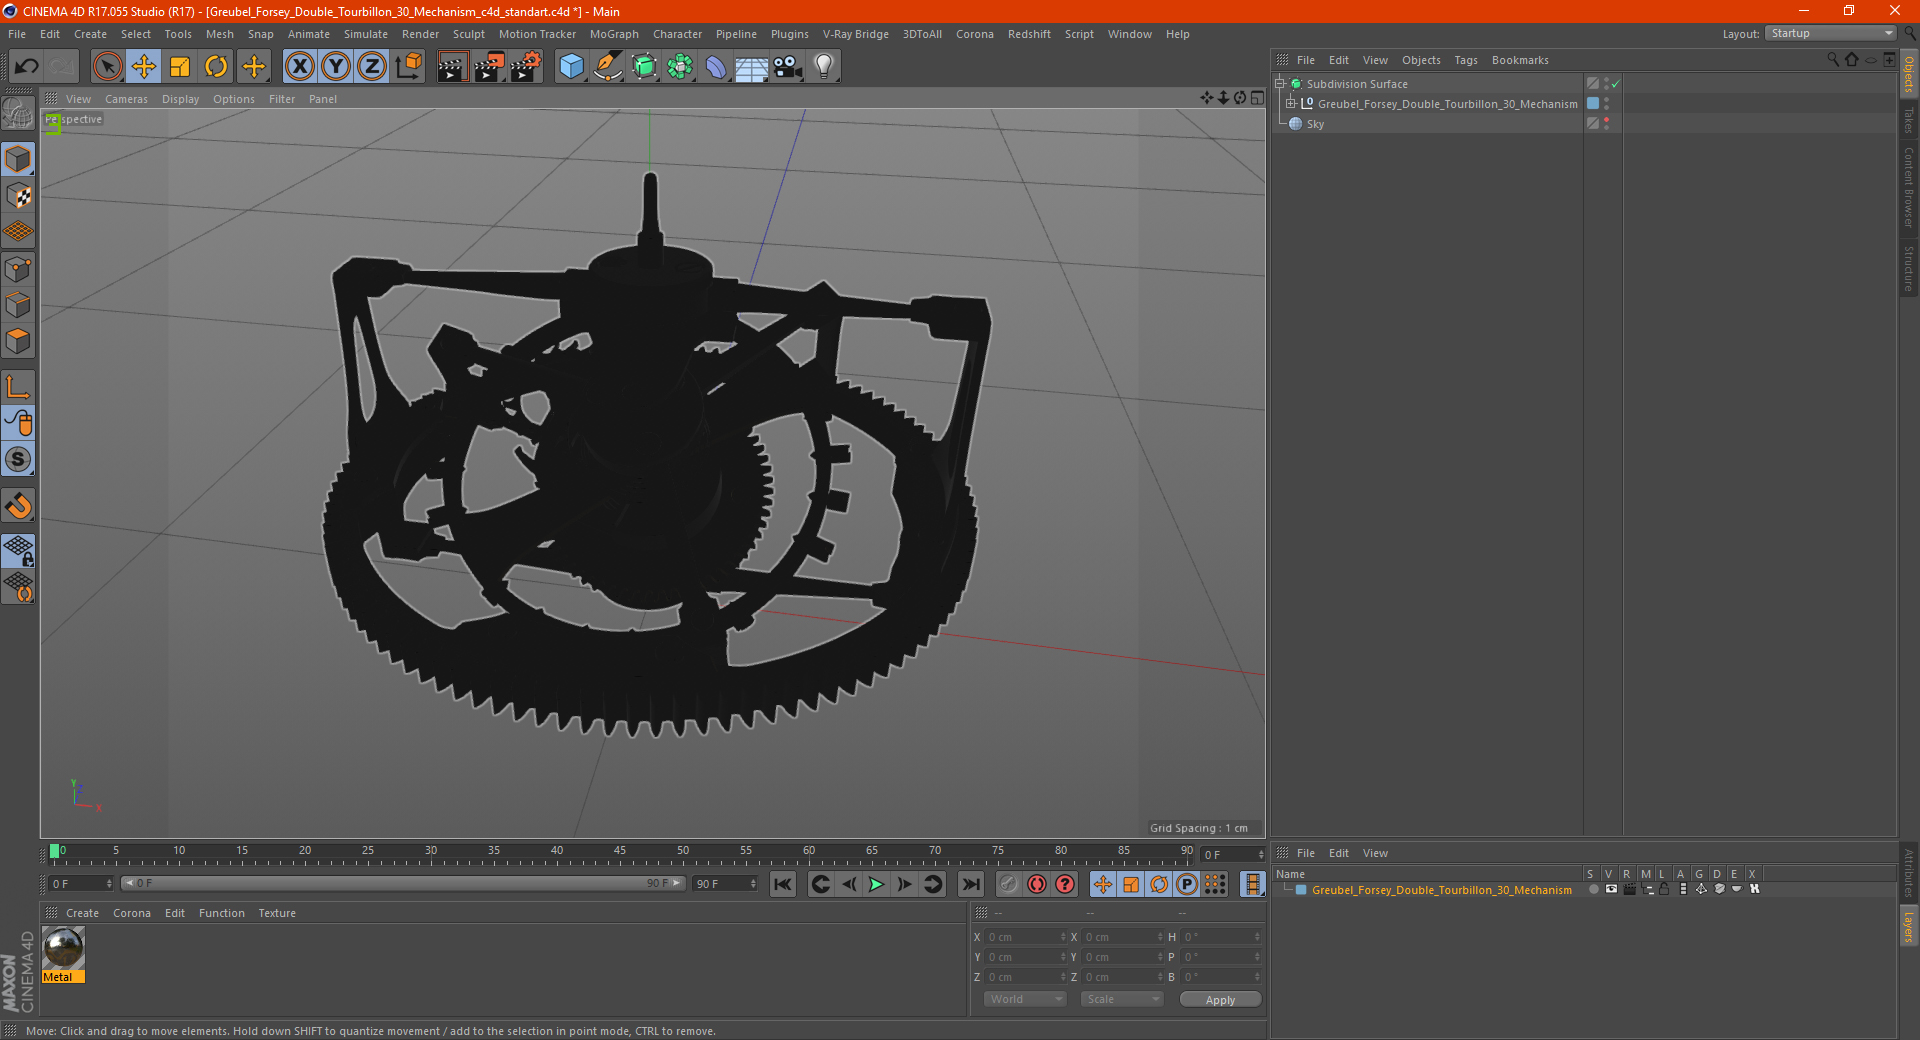
Task: Activate the Scale tool
Action: 180,67
